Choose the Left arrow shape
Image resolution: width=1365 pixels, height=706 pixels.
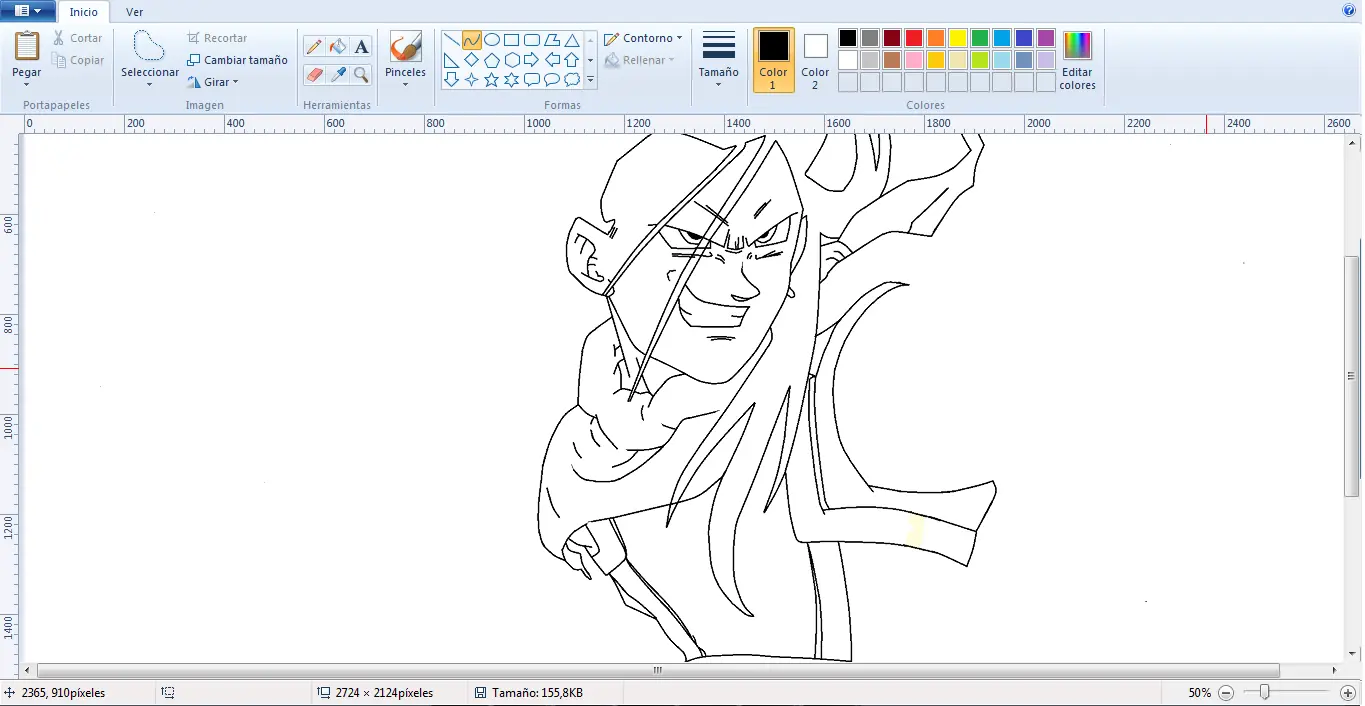point(552,60)
